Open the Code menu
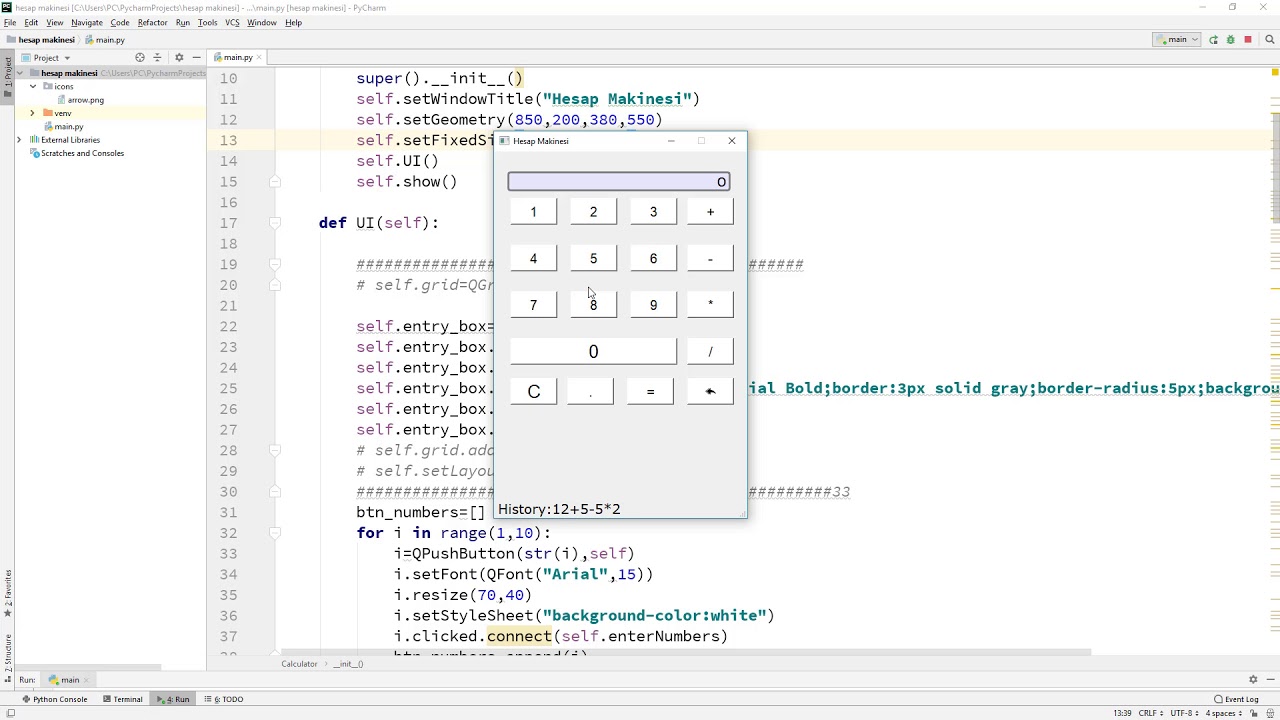The image size is (1280, 720). (120, 22)
